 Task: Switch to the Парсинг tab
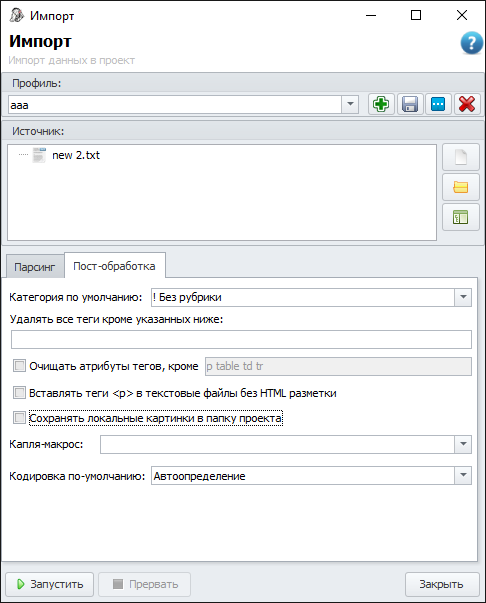[x=35, y=267]
